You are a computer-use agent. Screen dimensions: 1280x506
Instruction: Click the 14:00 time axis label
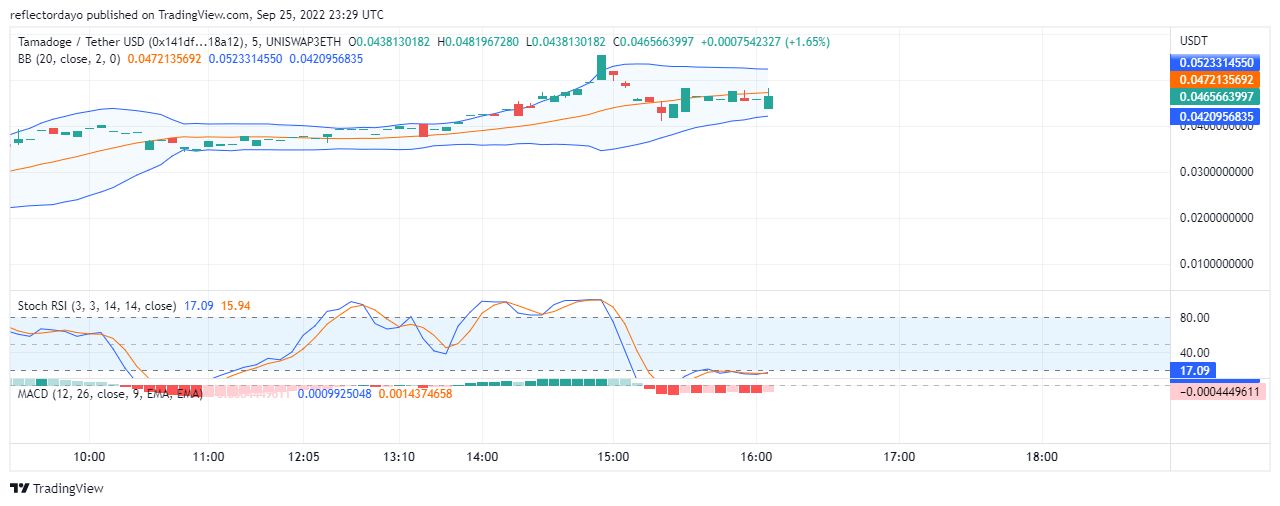(482, 457)
